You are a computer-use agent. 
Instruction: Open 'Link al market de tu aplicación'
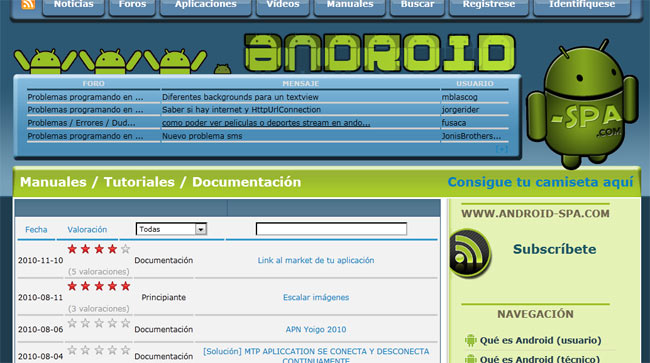tap(316, 260)
